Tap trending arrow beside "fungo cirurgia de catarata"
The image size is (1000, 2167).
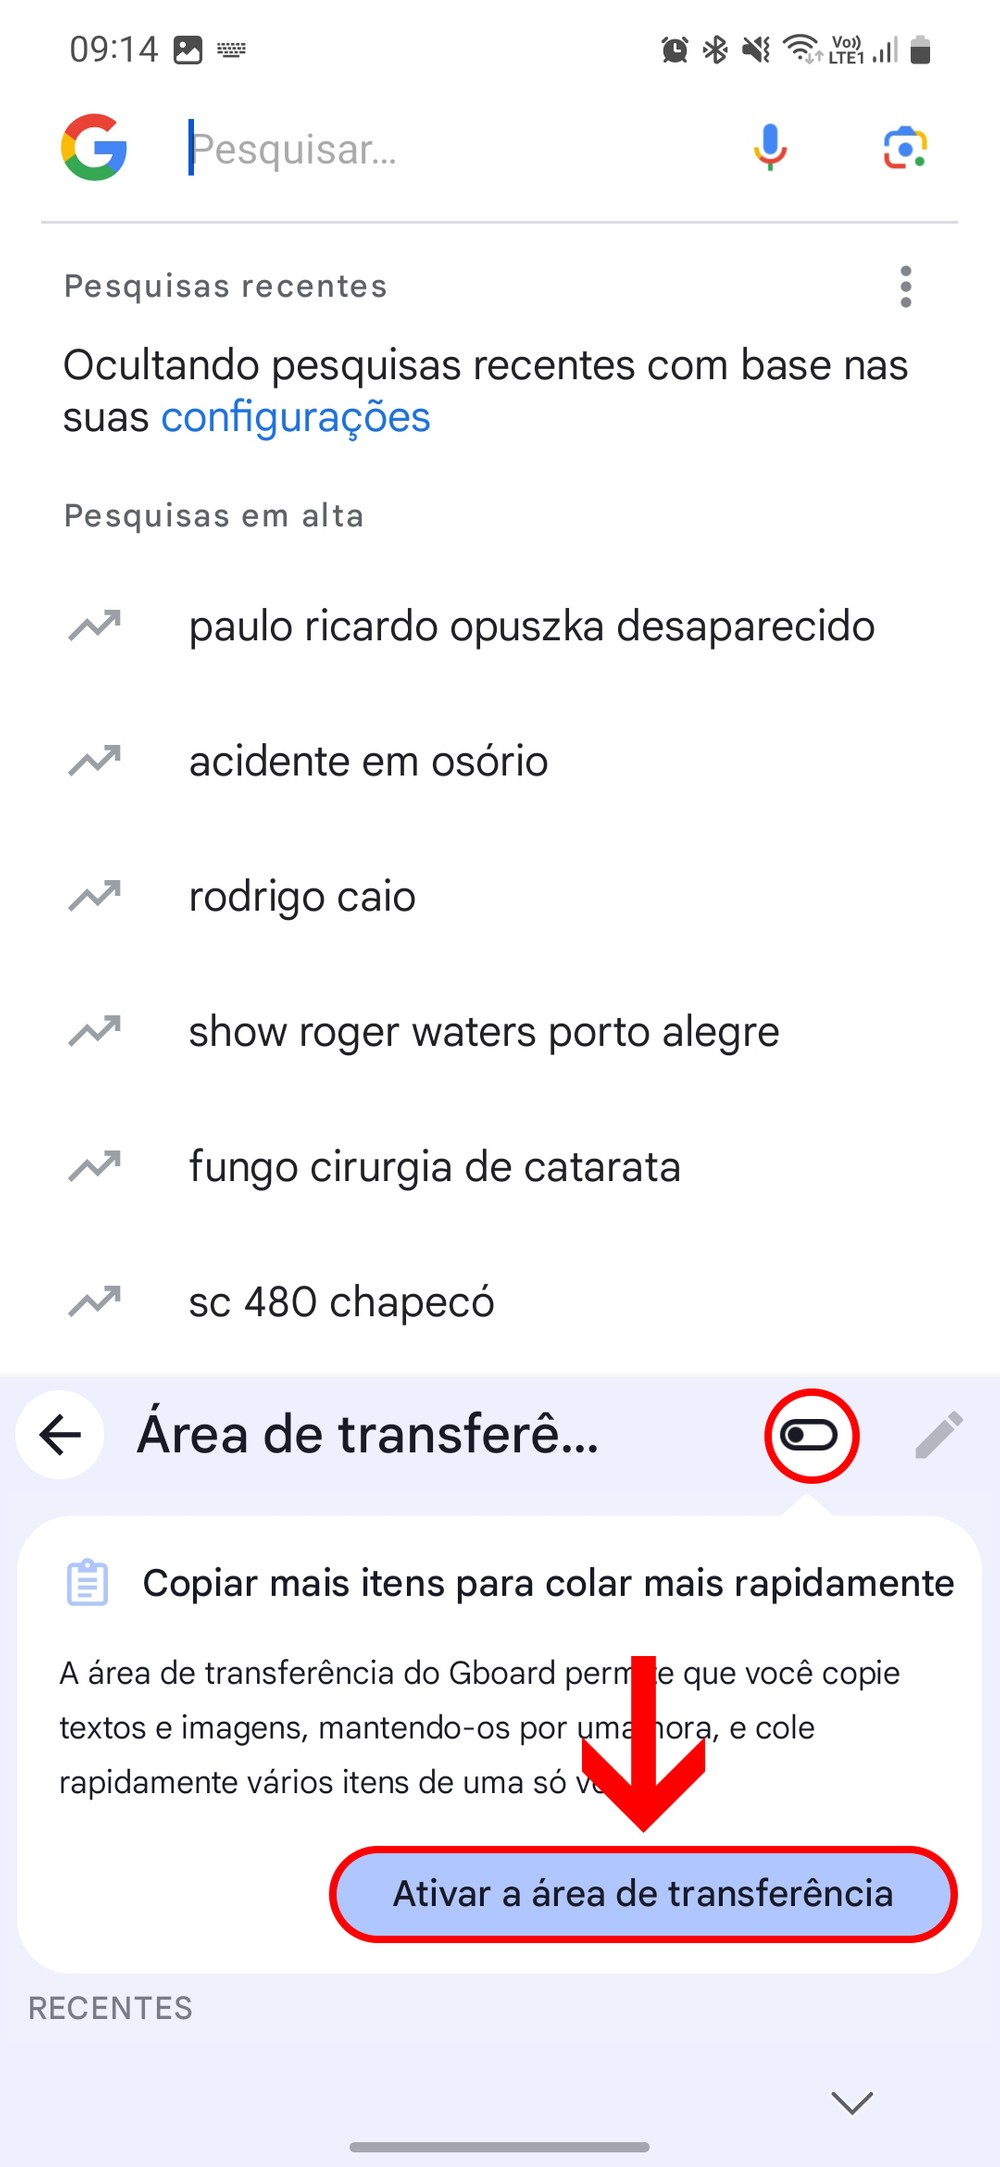coord(94,1166)
